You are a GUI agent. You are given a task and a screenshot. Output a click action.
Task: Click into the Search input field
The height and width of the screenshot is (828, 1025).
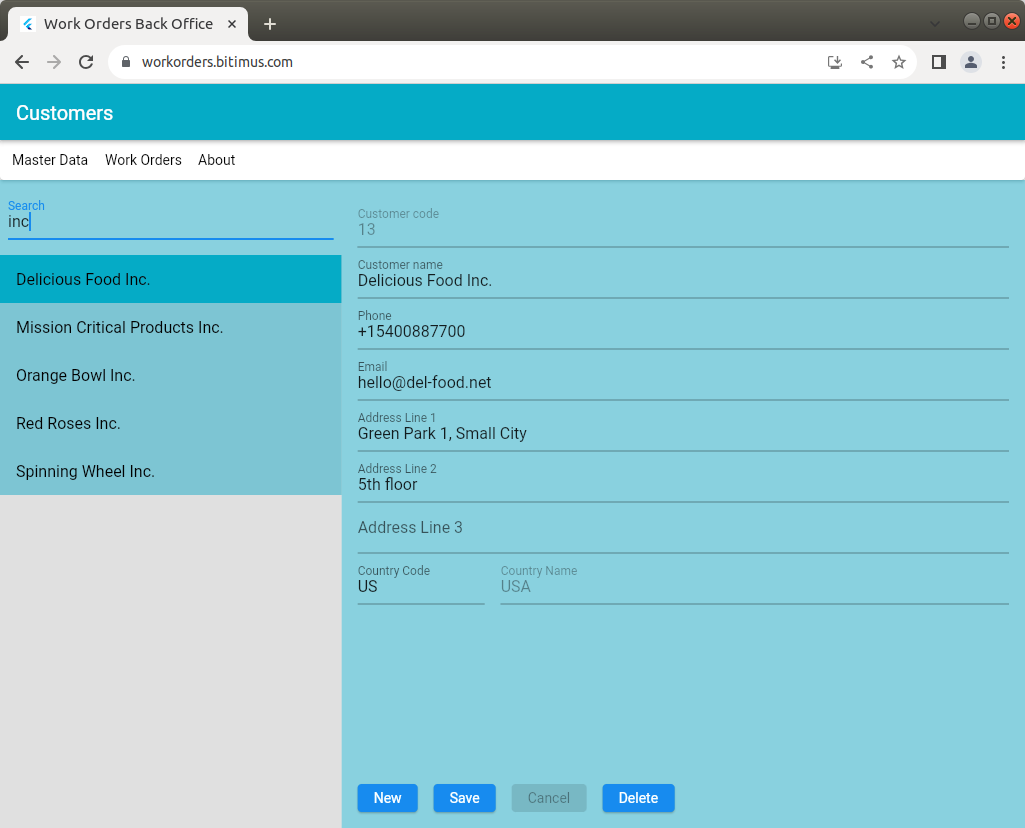click(170, 222)
